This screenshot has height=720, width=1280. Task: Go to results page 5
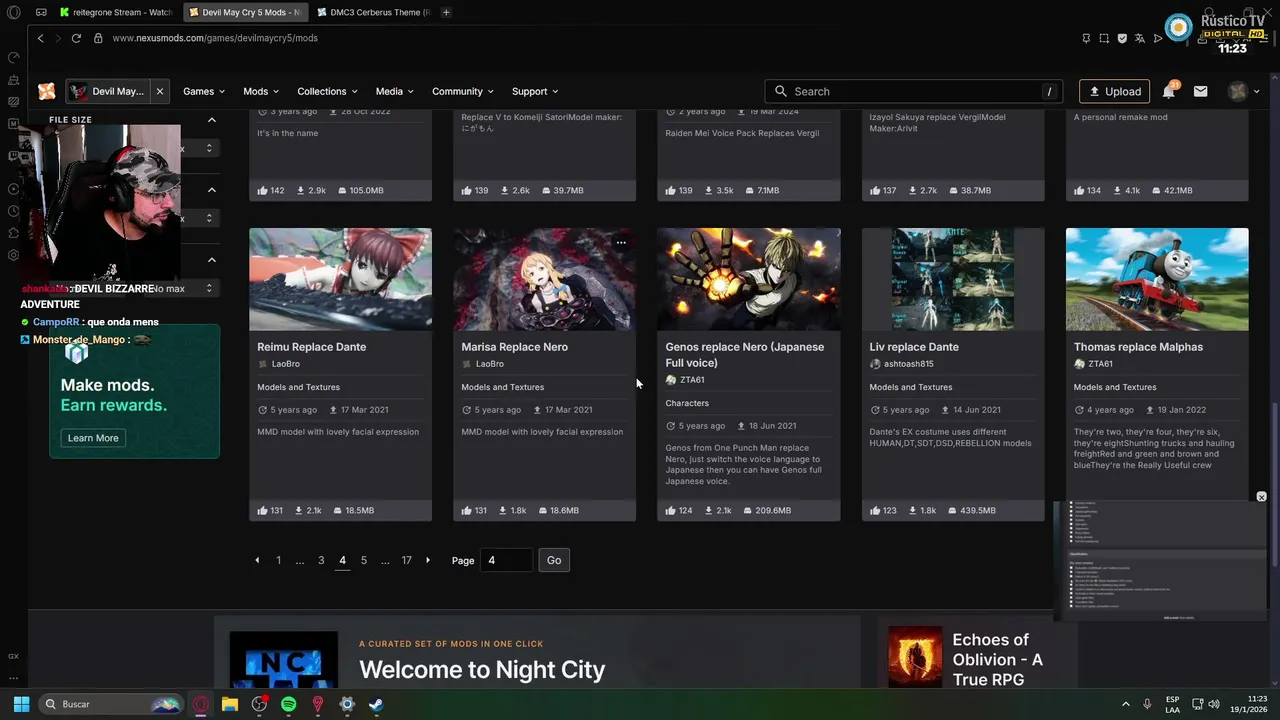pyautogui.click(x=364, y=560)
